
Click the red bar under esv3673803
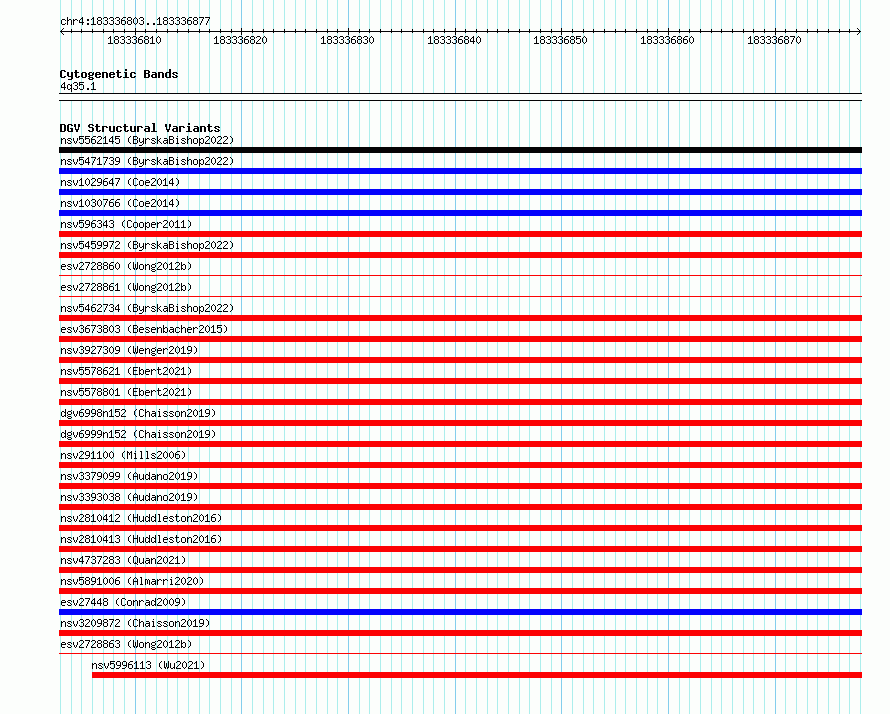(460, 339)
